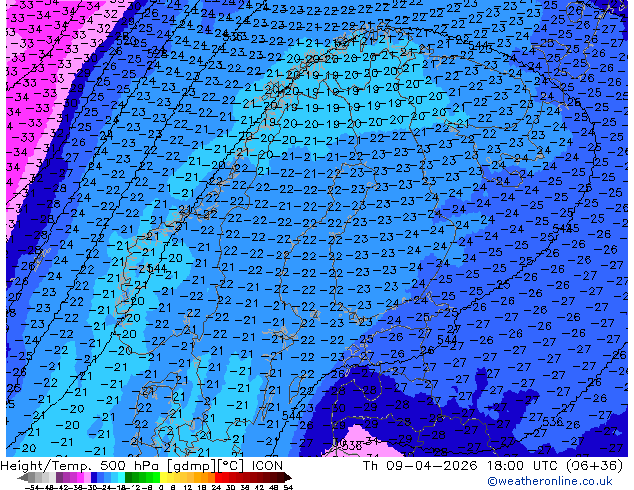Select the bright red swatch at 24
The width and height of the screenshot is (634, 490).
coord(218,477)
